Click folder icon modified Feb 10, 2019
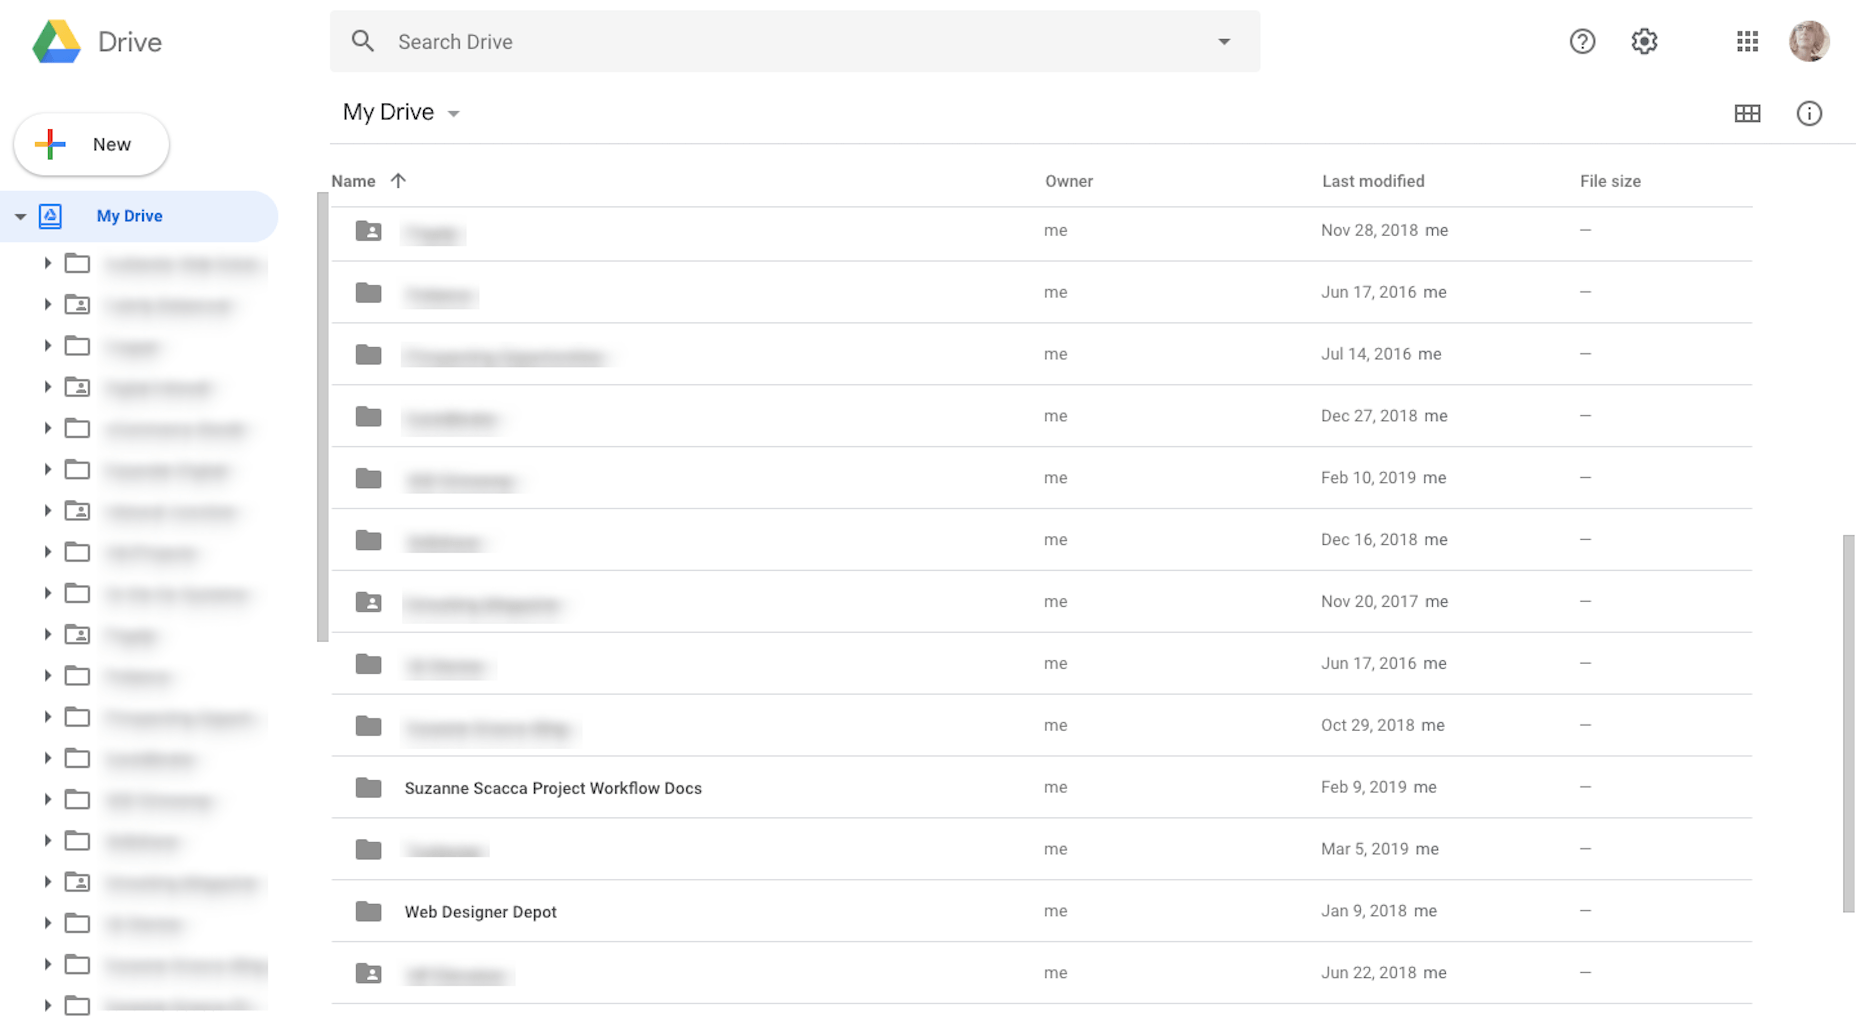The width and height of the screenshot is (1856, 1017). [x=369, y=479]
